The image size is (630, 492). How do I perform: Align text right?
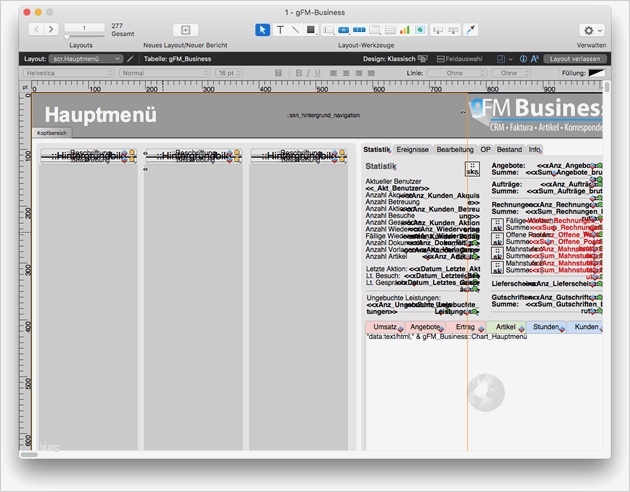click(x=358, y=73)
